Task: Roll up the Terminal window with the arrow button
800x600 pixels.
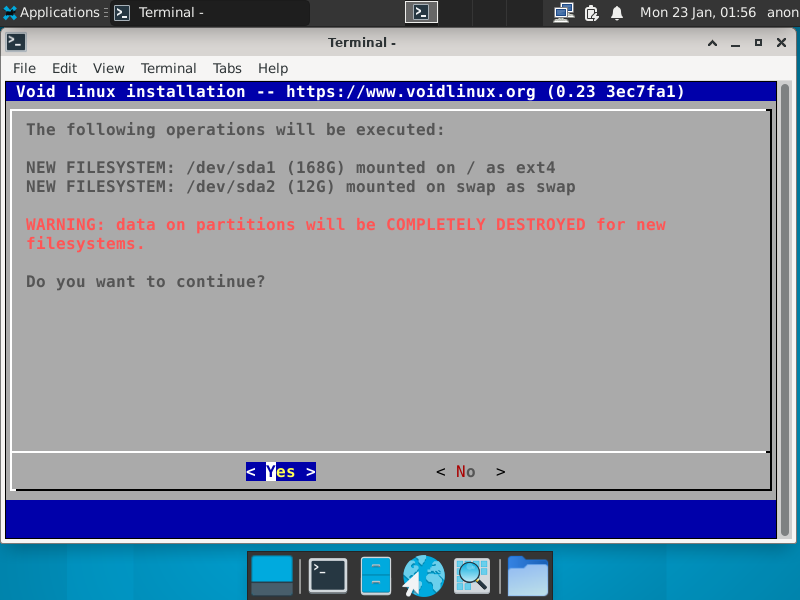Action: click(x=713, y=43)
